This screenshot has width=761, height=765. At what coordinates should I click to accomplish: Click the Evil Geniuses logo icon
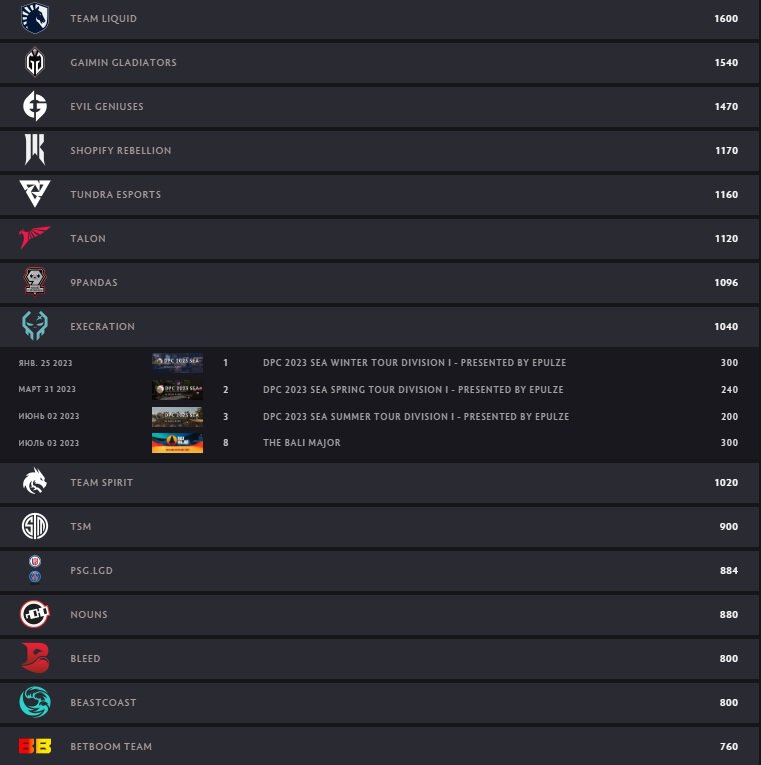click(35, 107)
